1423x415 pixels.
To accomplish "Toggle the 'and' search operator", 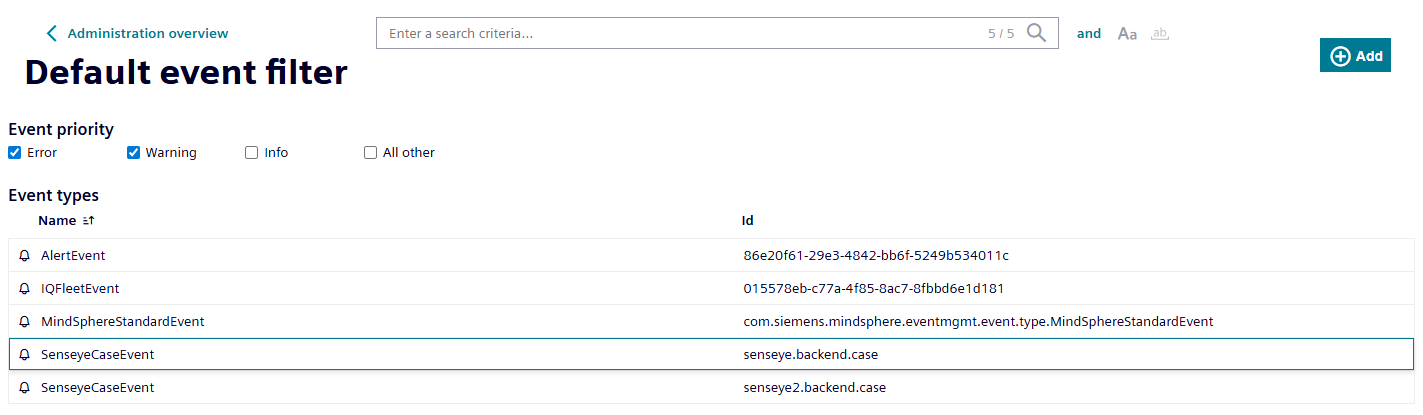I will click(x=1088, y=34).
